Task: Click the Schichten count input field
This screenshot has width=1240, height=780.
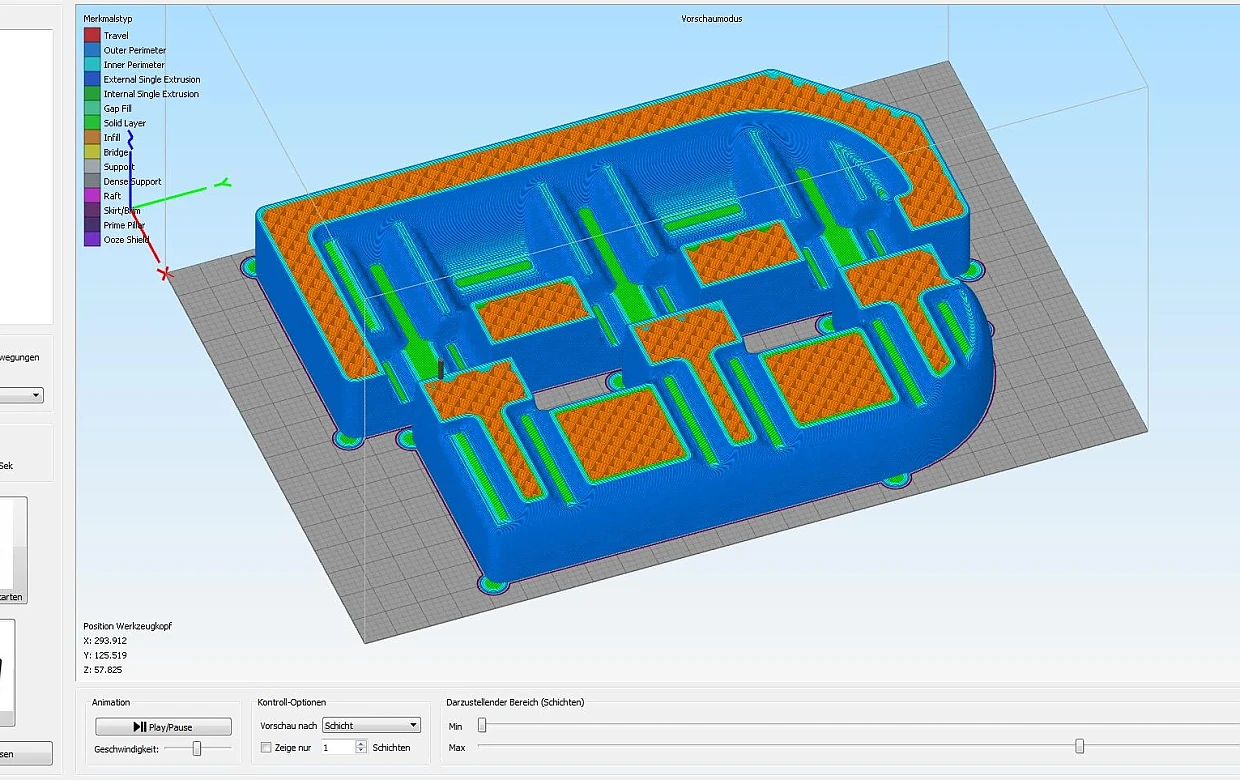Action: click(335, 748)
